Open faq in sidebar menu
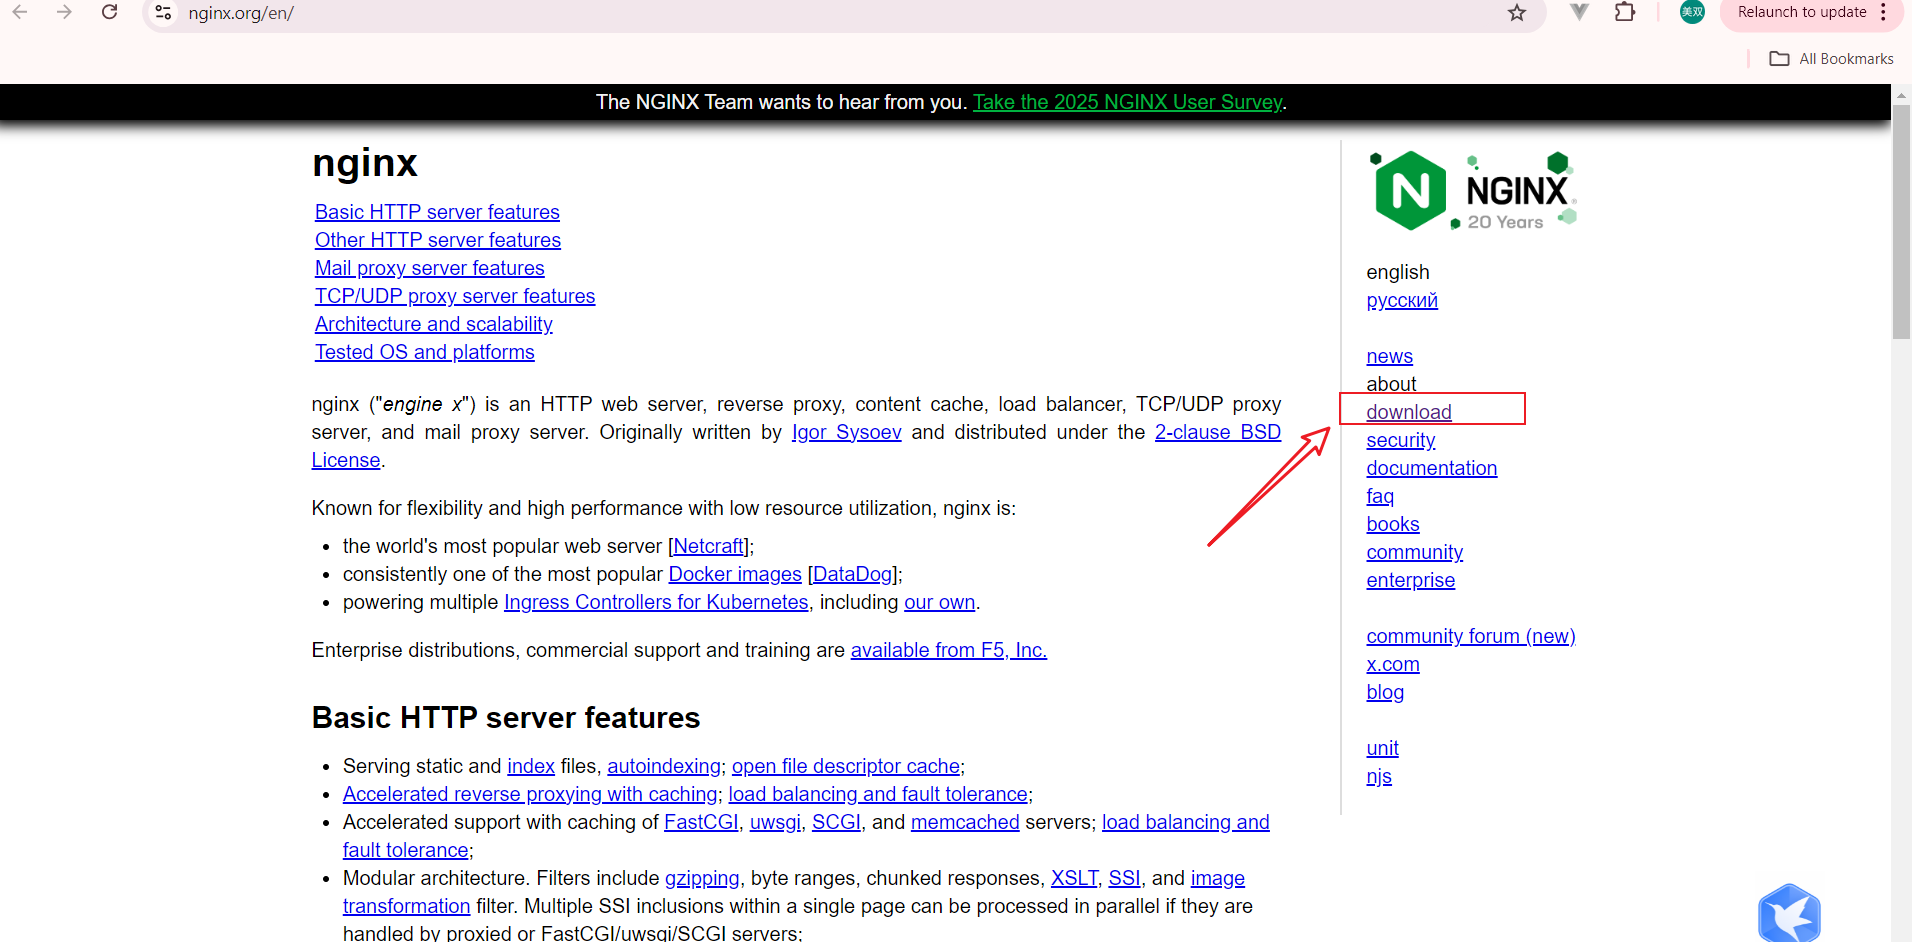Viewport: 1912px width, 942px height. pos(1380,496)
